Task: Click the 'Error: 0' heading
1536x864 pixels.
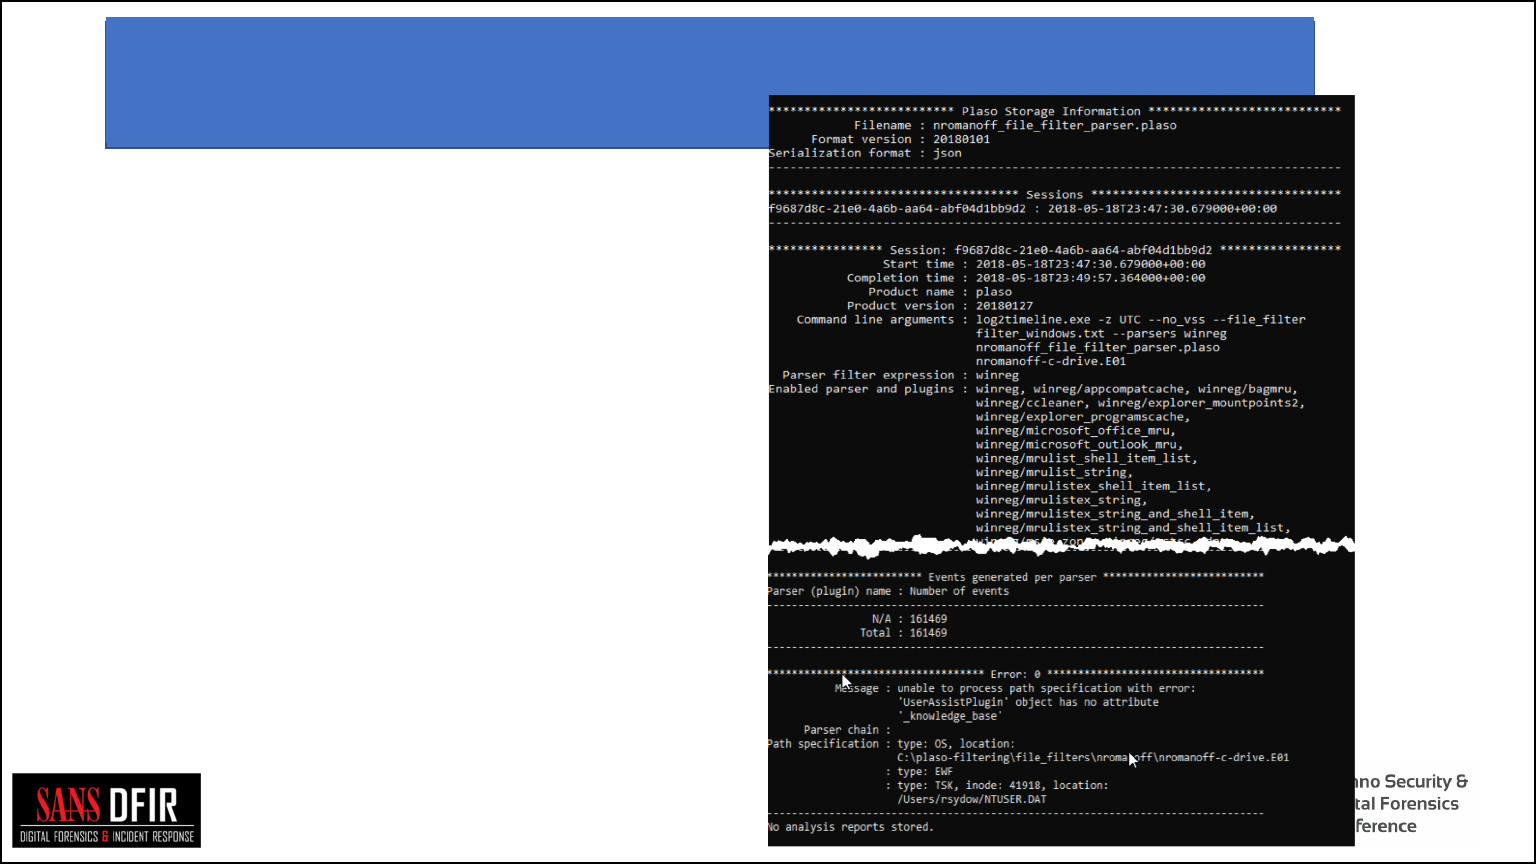Action: point(1015,674)
